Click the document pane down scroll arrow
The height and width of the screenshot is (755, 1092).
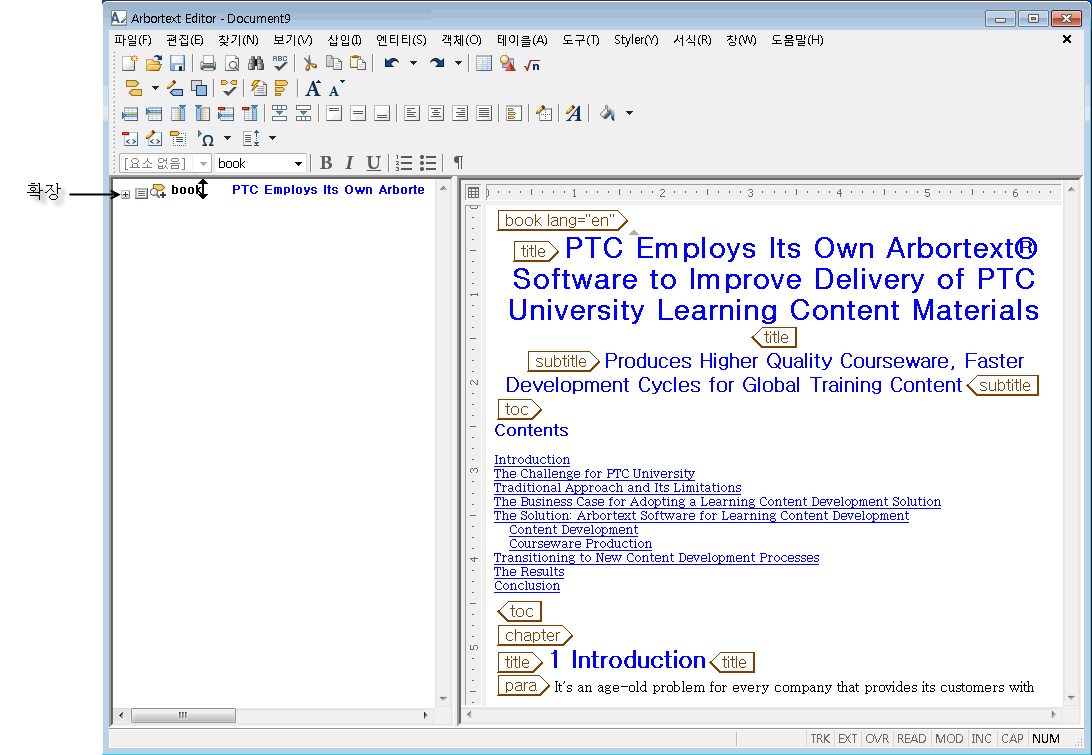[x=1071, y=698]
